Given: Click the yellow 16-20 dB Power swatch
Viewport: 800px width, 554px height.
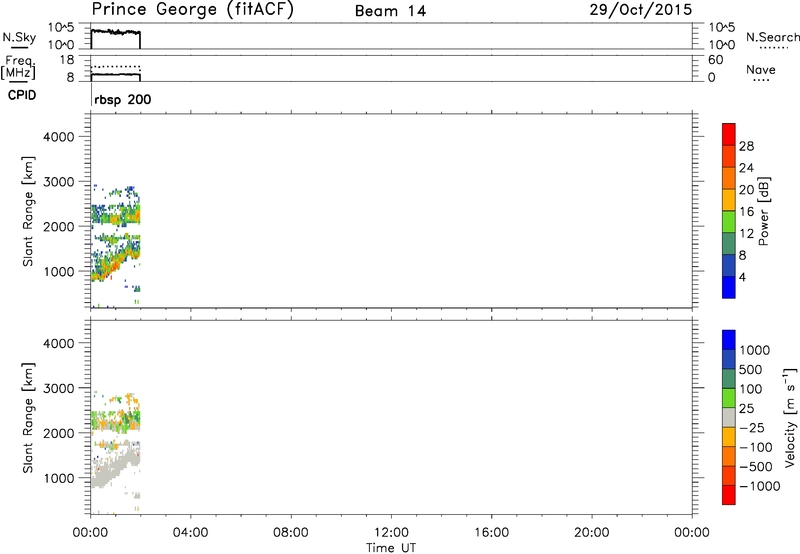Looking at the screenshot, I should click(x=729, y=199).
